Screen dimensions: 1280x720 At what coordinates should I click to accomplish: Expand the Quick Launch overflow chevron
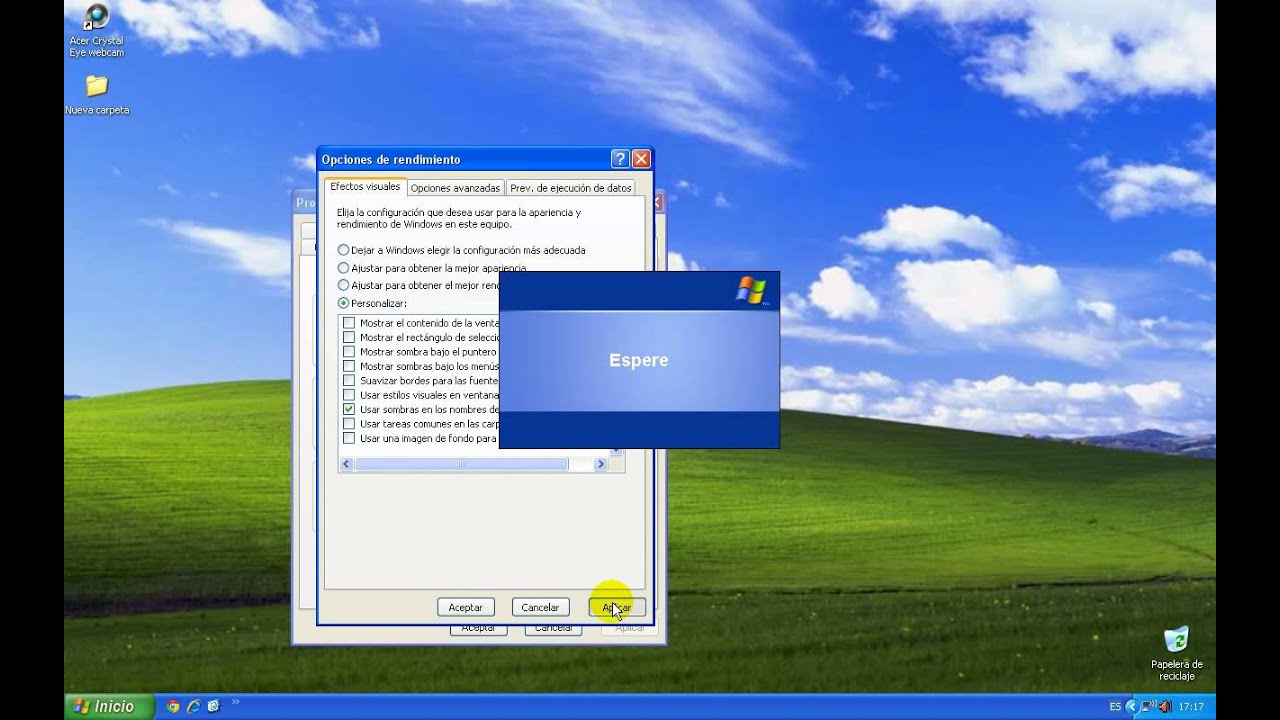tap(236, 703)
